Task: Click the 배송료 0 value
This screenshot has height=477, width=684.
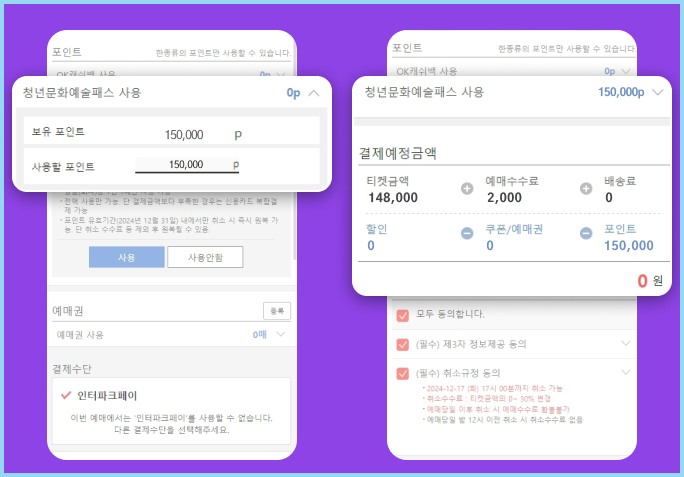Action: (x=609, y=198)
